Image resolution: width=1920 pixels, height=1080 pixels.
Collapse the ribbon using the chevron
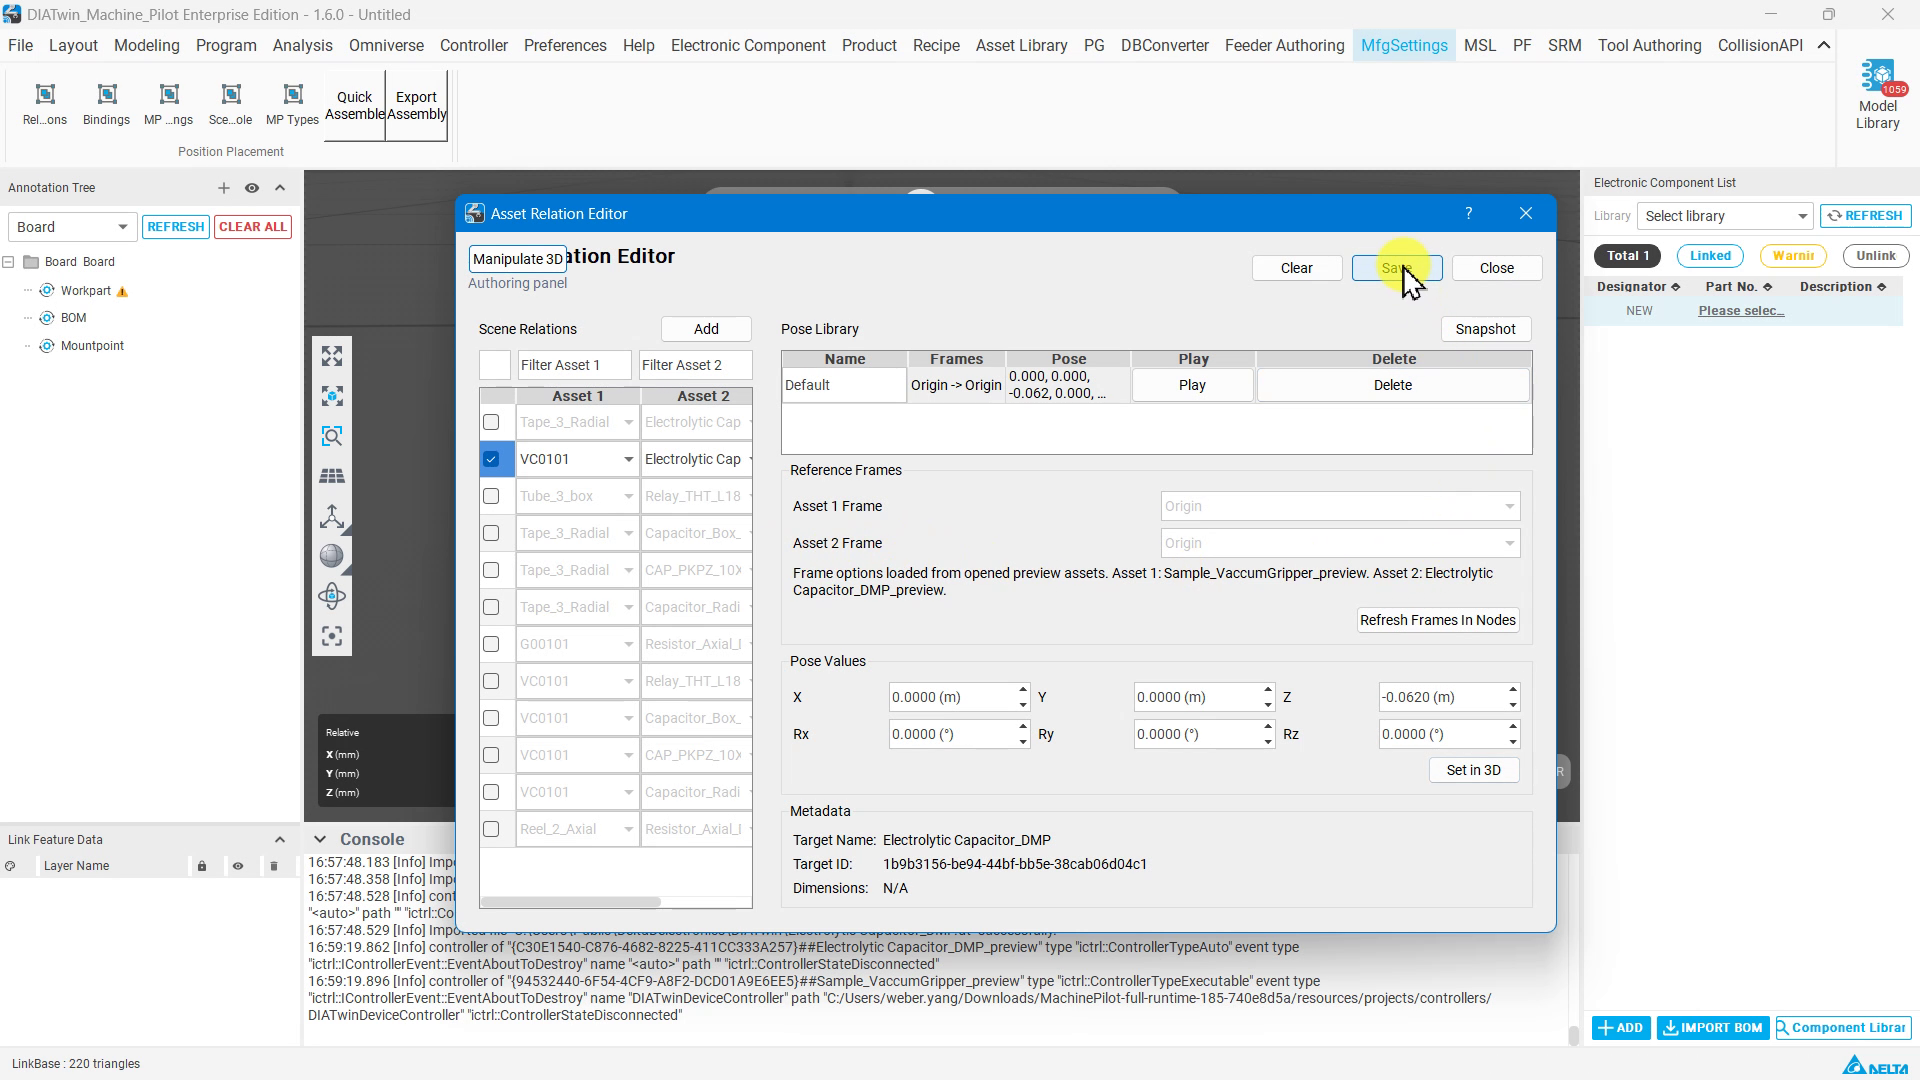(1824, 45)
